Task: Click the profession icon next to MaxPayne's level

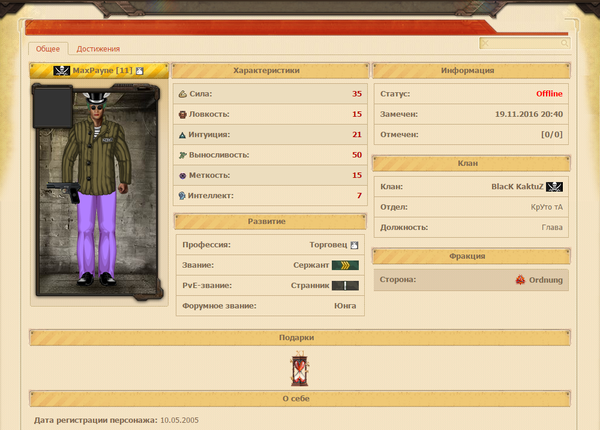Action: (140, 71)
